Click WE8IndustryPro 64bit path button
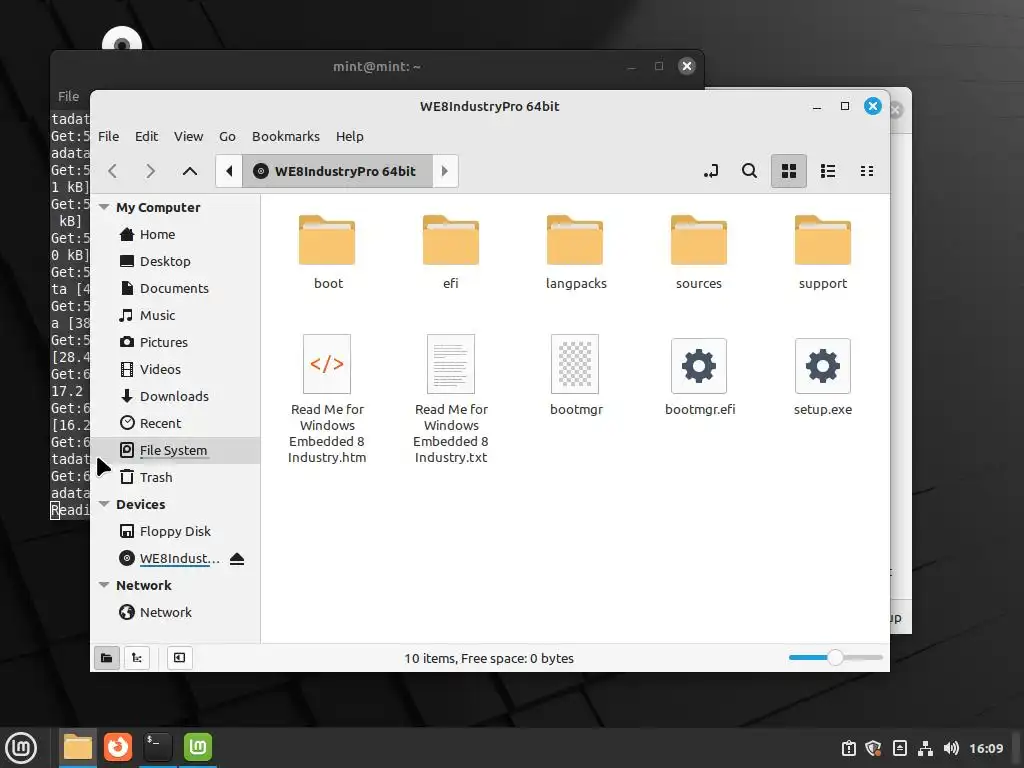The height and width of the screenshot is (768, 1024). [x=337, y=171]
